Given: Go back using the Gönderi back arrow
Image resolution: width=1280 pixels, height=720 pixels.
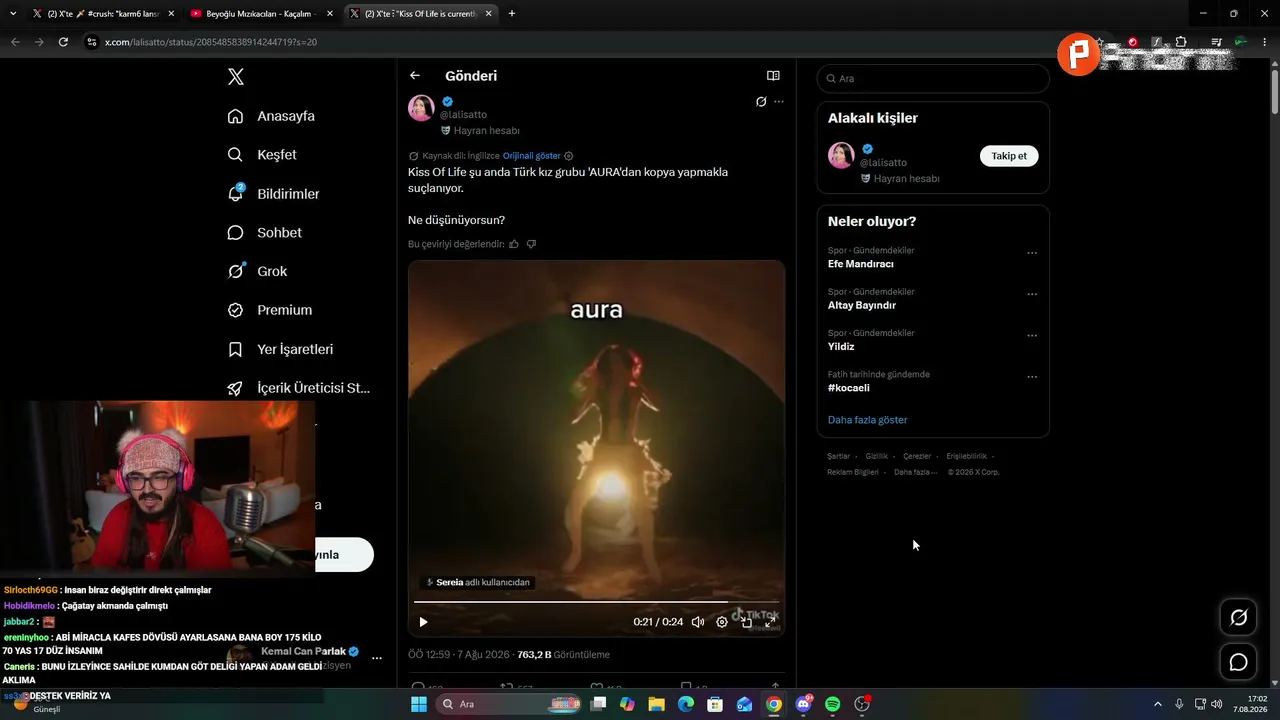Looking at the screenshot, I should pyautogui.click(x=415, y=76).
